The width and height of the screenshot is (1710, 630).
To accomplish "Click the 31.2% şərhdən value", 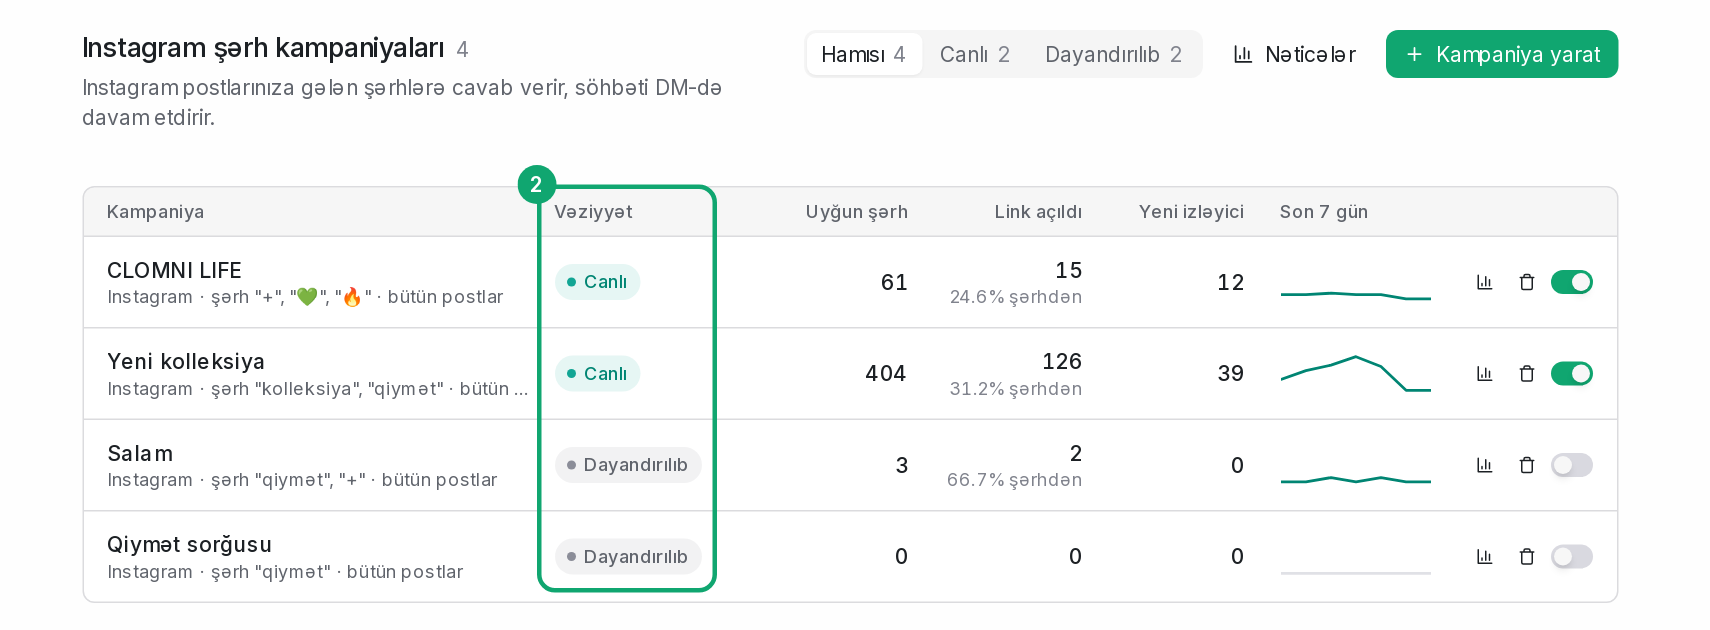I will [x=1015, y=389].
